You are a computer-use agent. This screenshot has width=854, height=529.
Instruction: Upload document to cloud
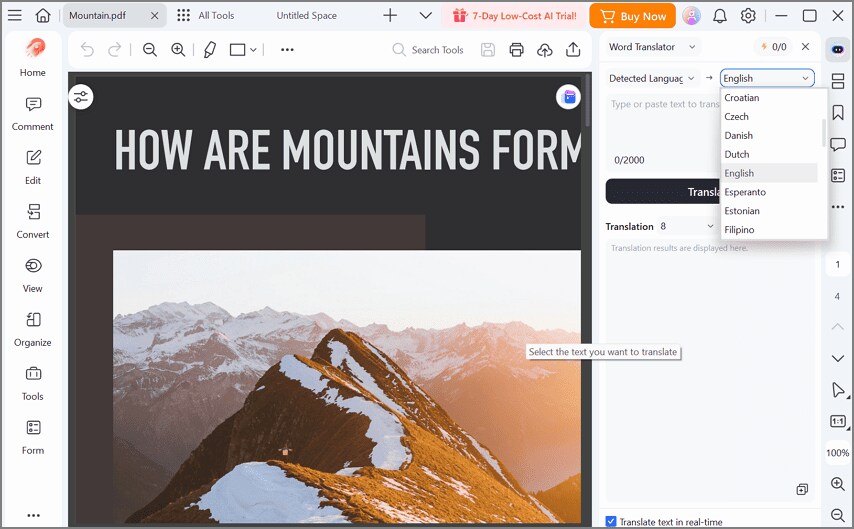click(x=545, y=50)
